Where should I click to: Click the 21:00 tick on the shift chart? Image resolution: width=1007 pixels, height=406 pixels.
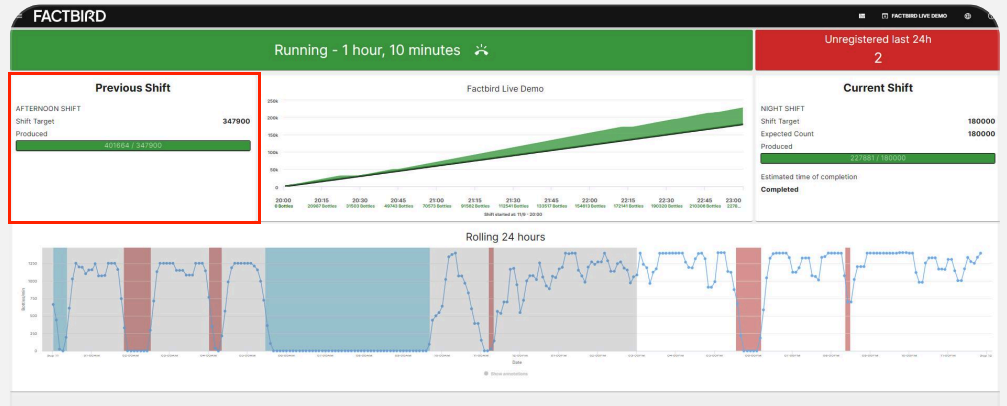[x=436, y=200]
